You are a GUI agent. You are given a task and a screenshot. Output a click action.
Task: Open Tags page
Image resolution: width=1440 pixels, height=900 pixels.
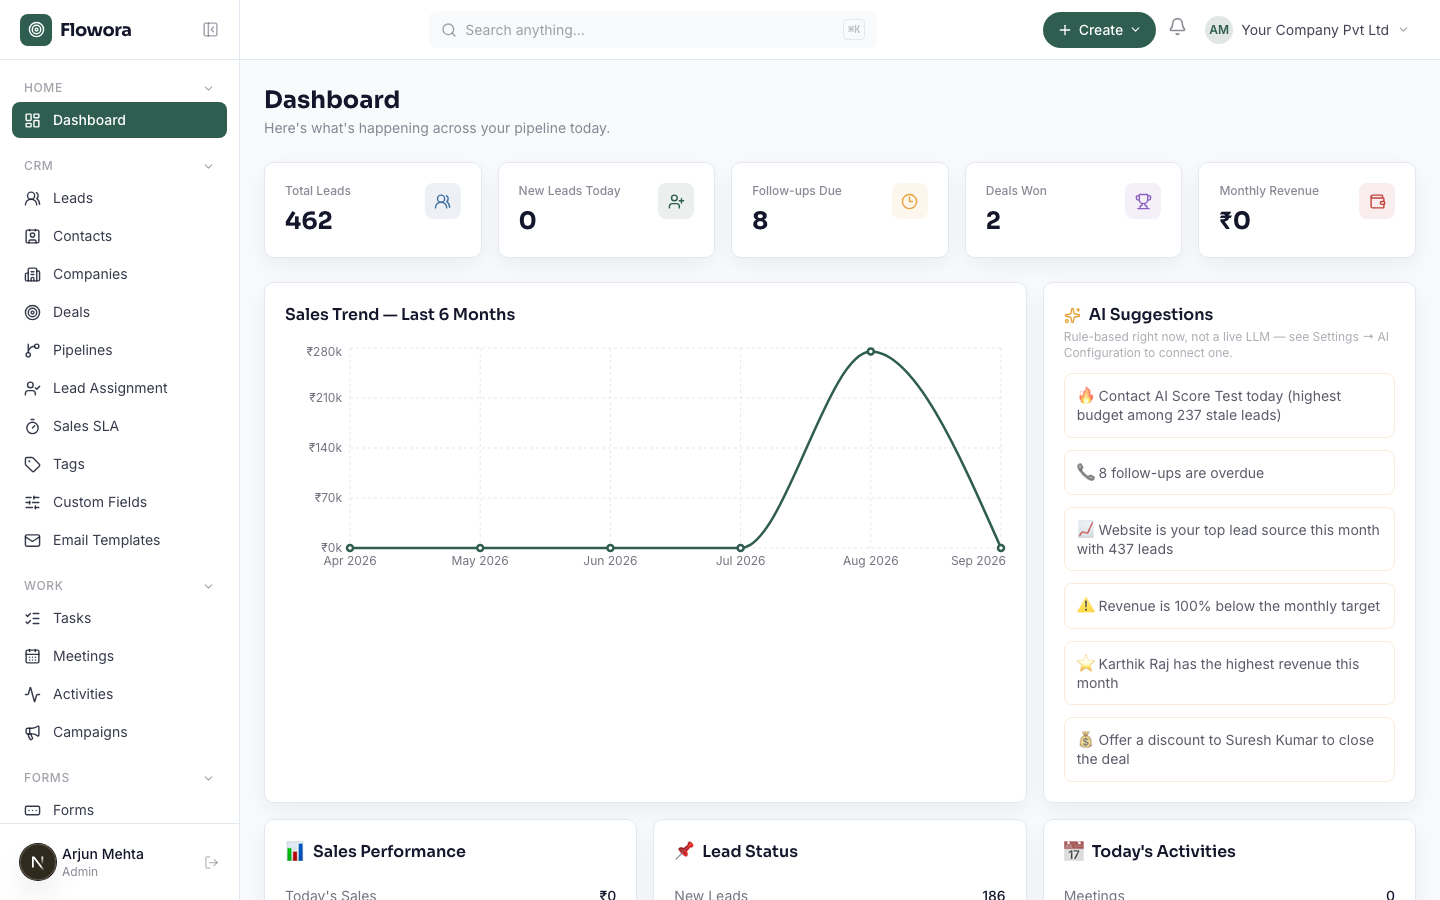point(119,464)
